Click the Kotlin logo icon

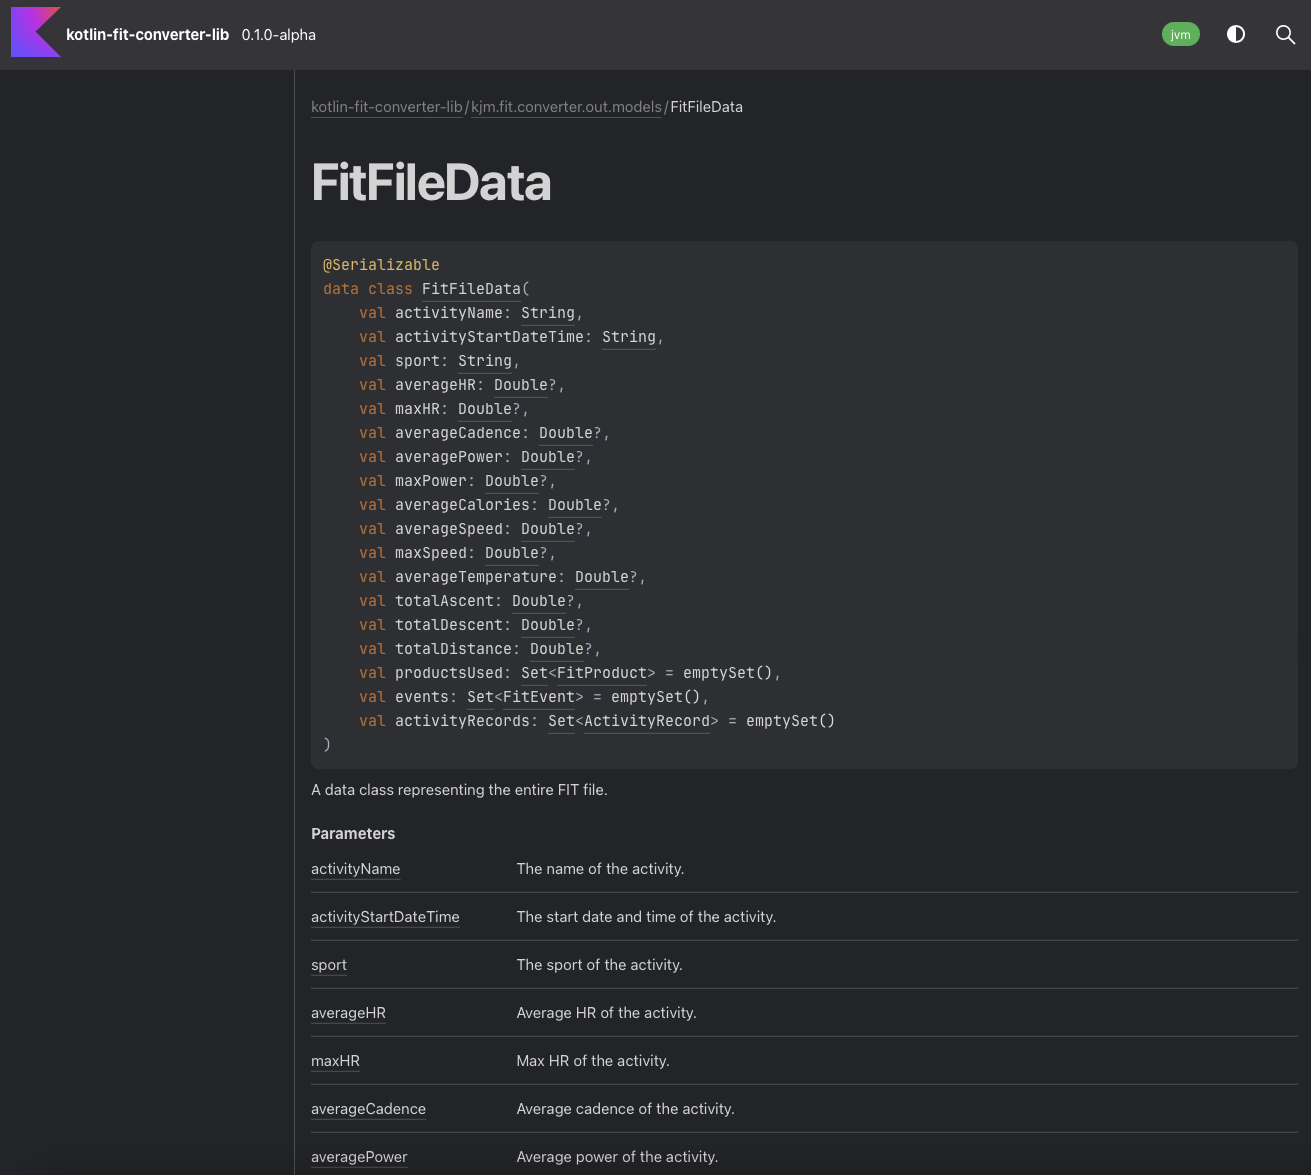[35, 32]
